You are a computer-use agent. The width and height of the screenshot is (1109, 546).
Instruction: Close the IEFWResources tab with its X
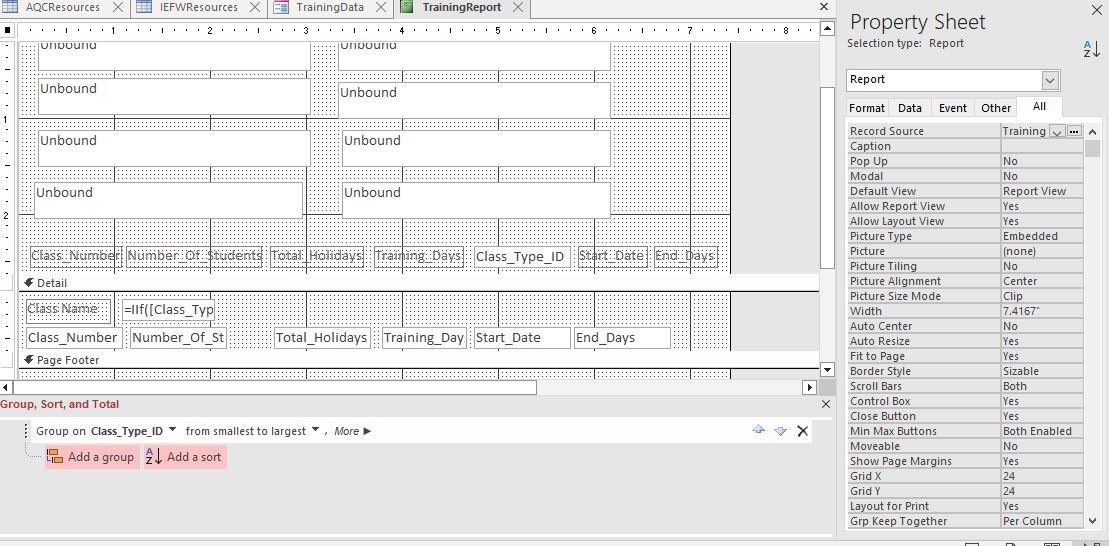[255, 7]
